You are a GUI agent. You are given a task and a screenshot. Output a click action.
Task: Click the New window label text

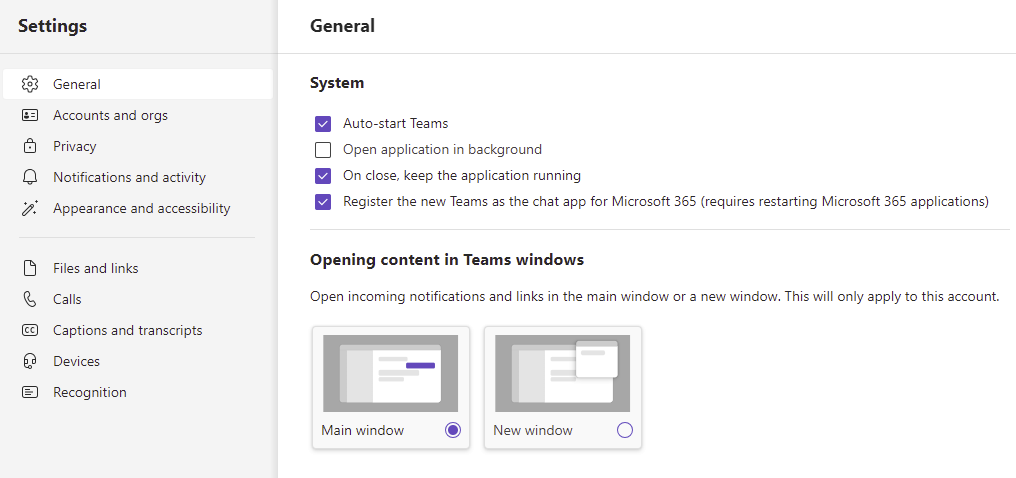click(x=533, y=430)
